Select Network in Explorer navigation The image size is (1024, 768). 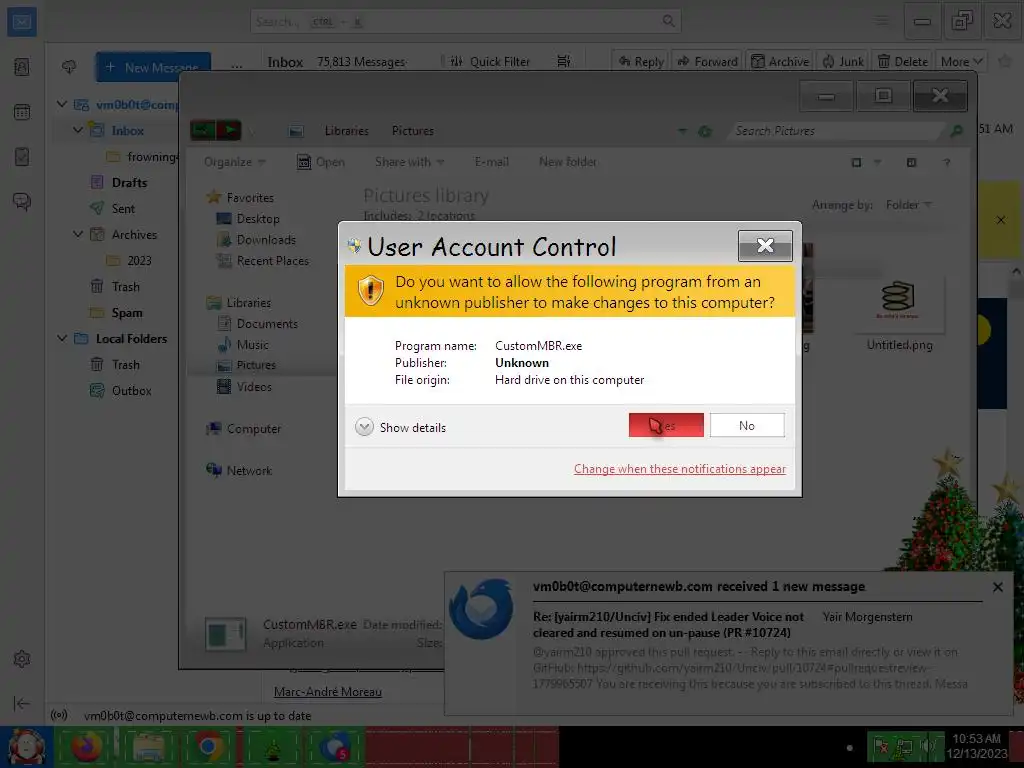tap(249, 470)
